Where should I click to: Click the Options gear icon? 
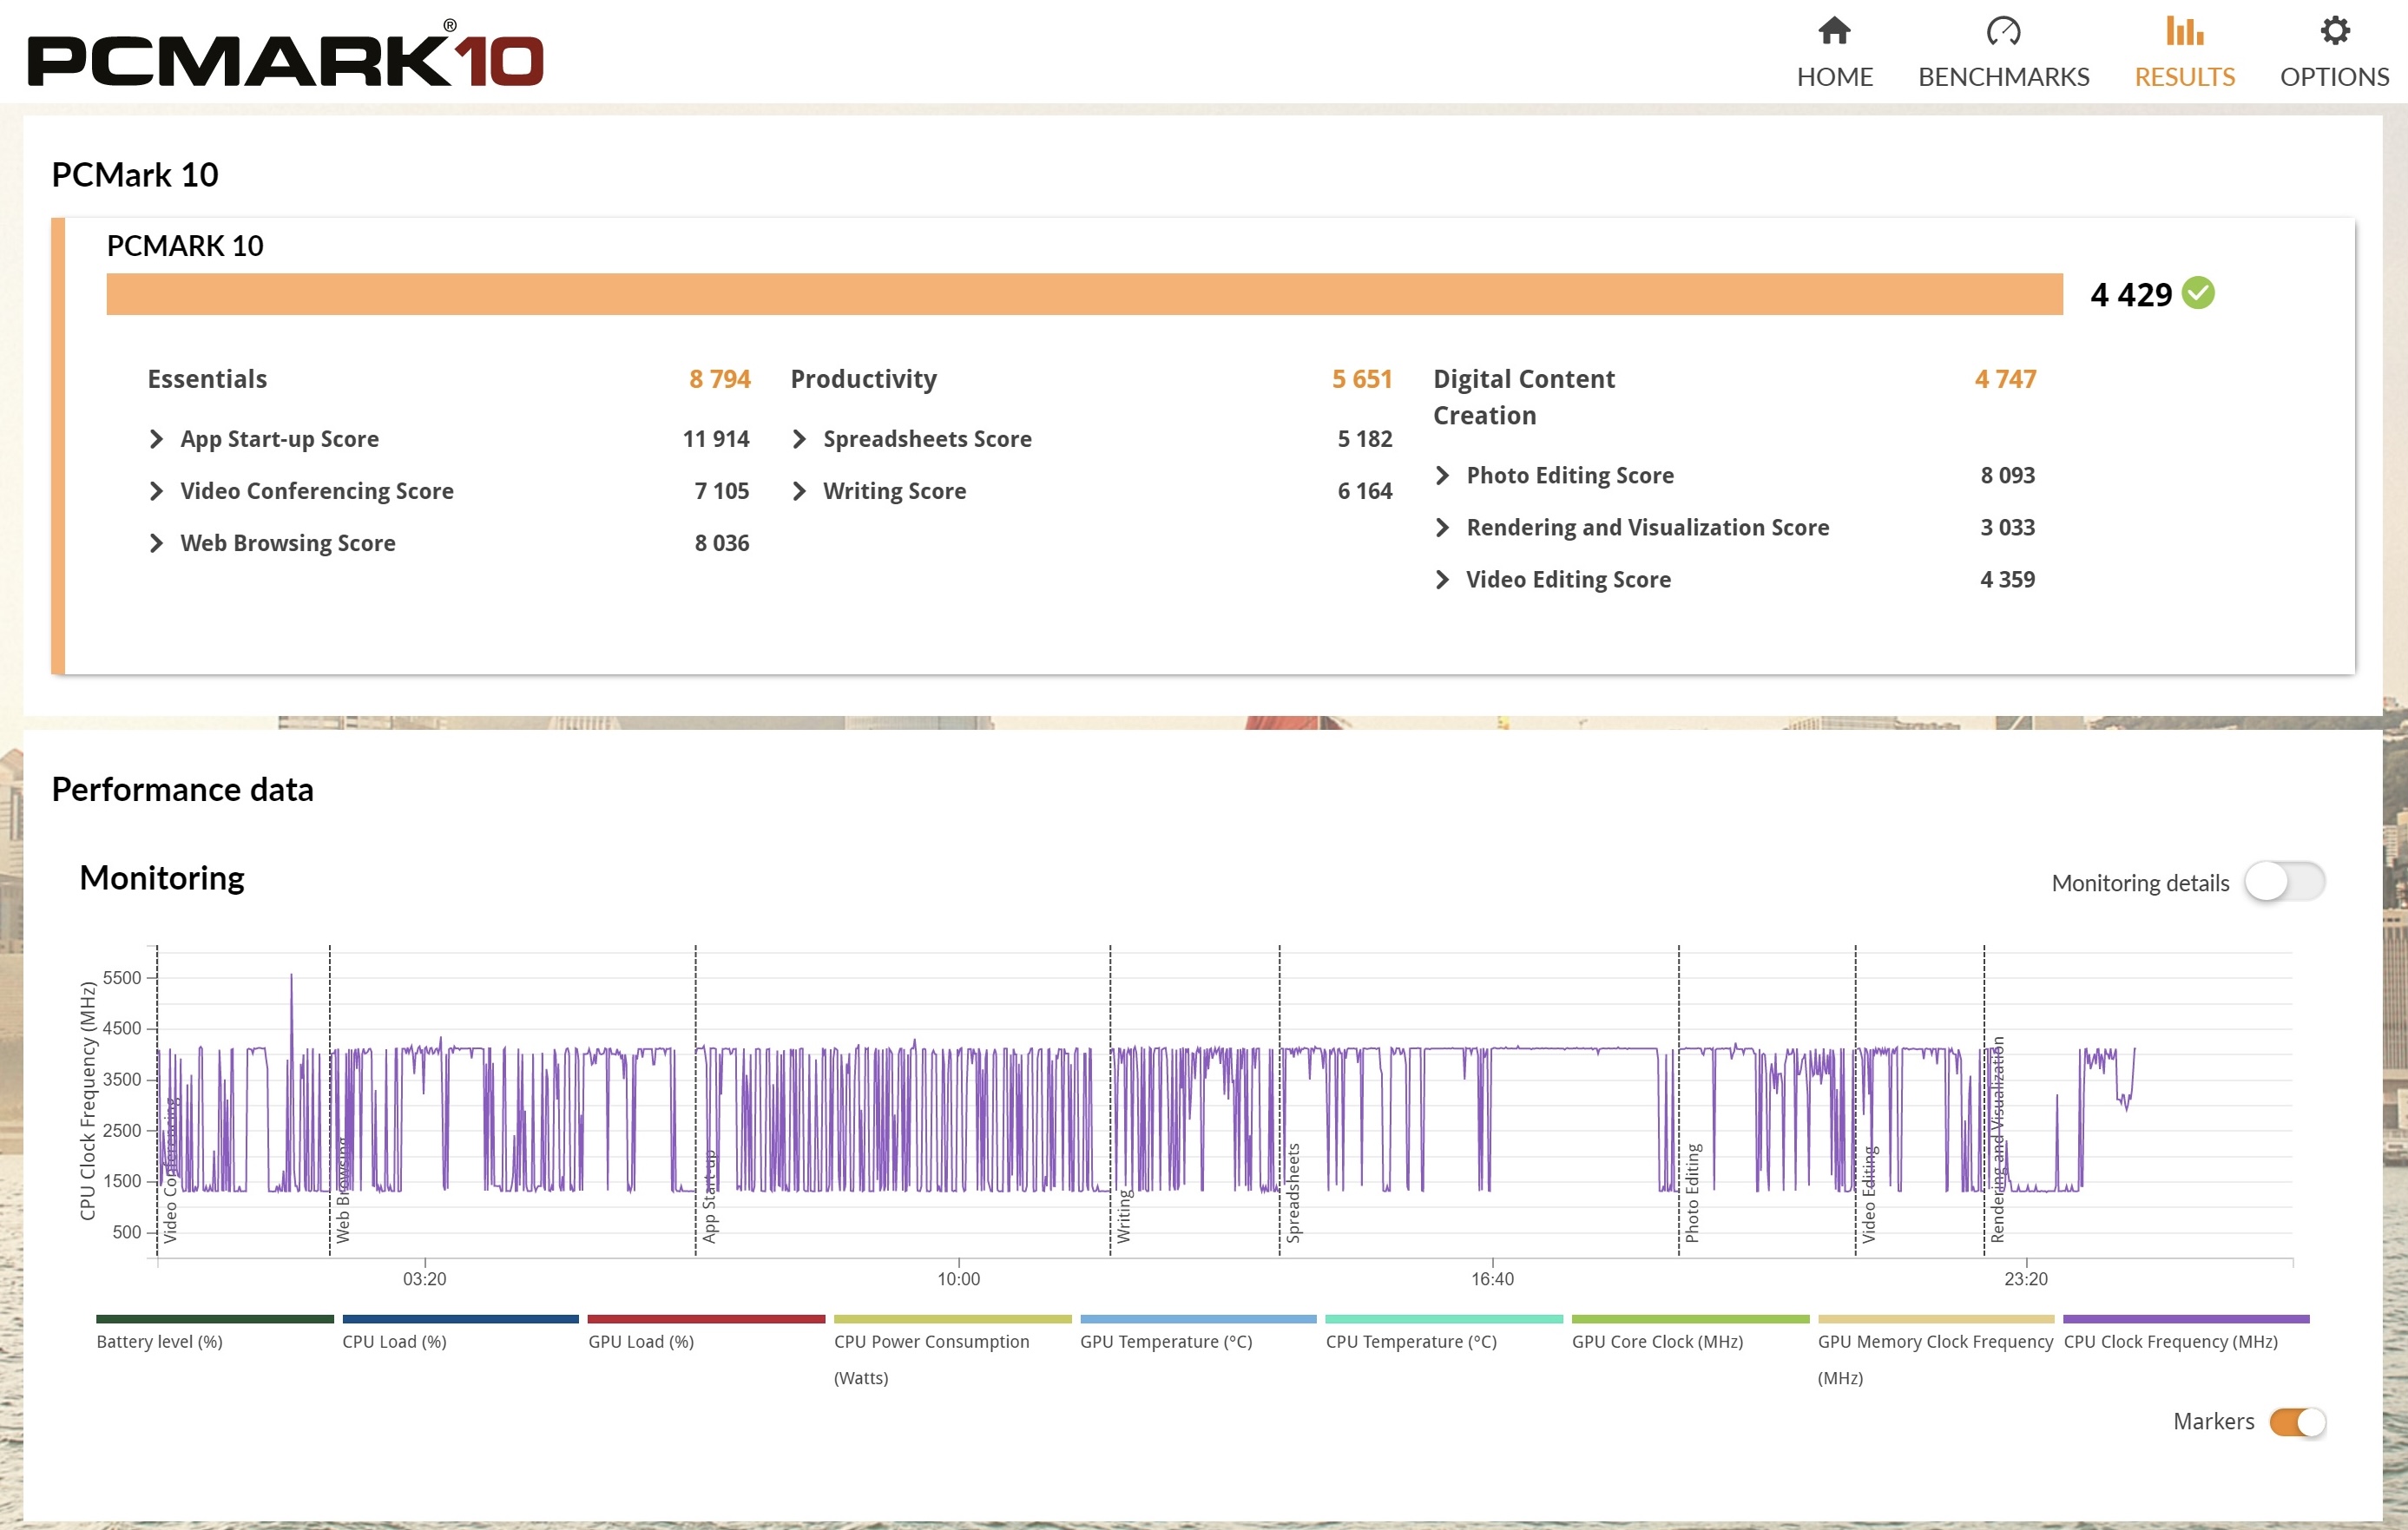pyautogui.click(x=2334, y=31)
